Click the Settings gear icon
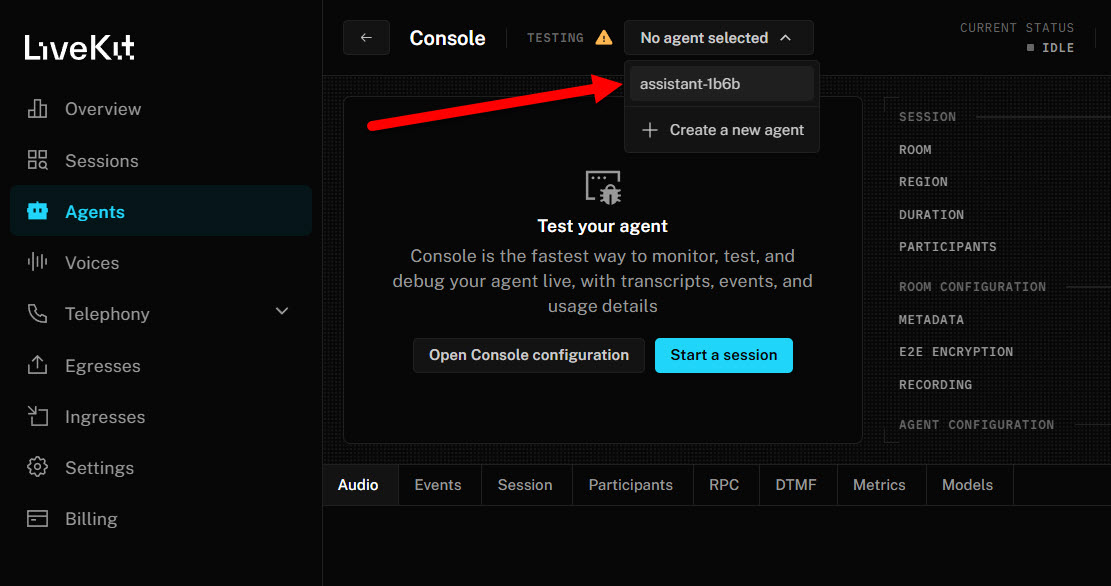 pos(38,467)
